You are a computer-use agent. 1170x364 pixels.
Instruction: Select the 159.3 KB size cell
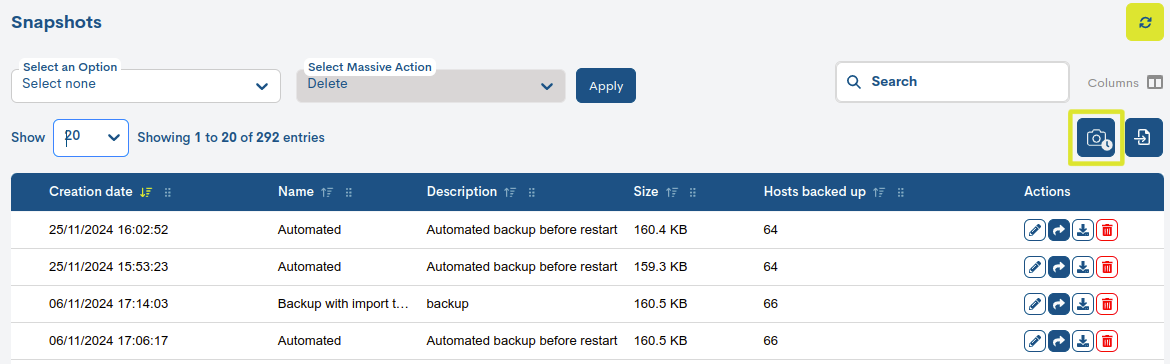pyautogui.click(x=660, y=266)
